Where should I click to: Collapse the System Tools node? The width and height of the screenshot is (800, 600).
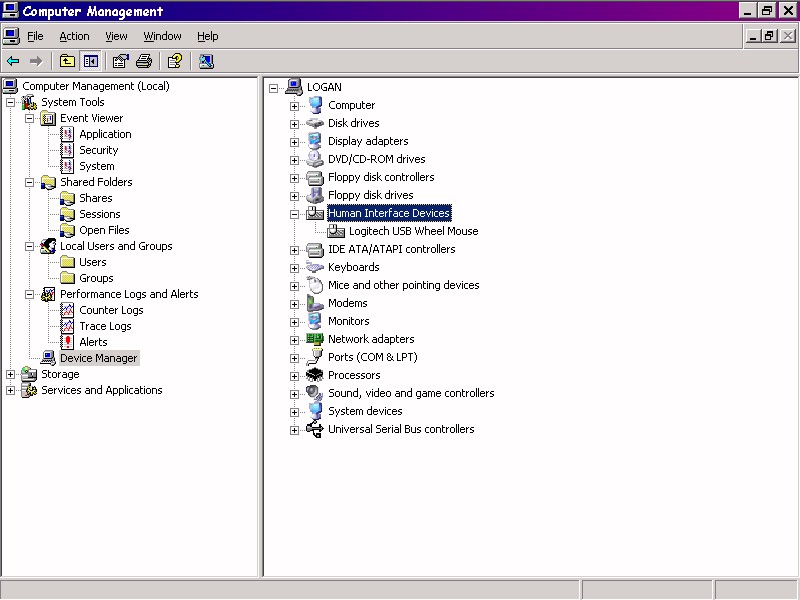(10, 103)
